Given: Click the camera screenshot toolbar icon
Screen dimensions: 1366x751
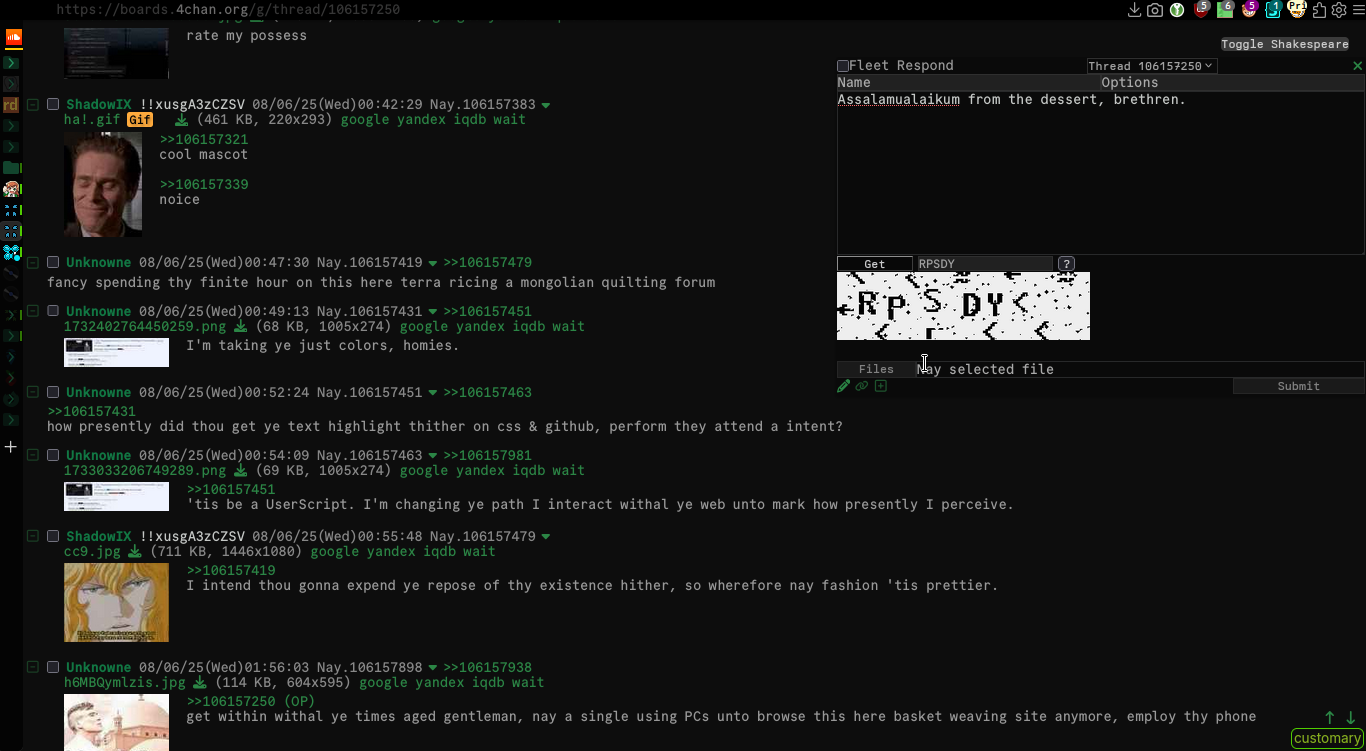Looking at the screenshot, I should tap(1155, 10).
